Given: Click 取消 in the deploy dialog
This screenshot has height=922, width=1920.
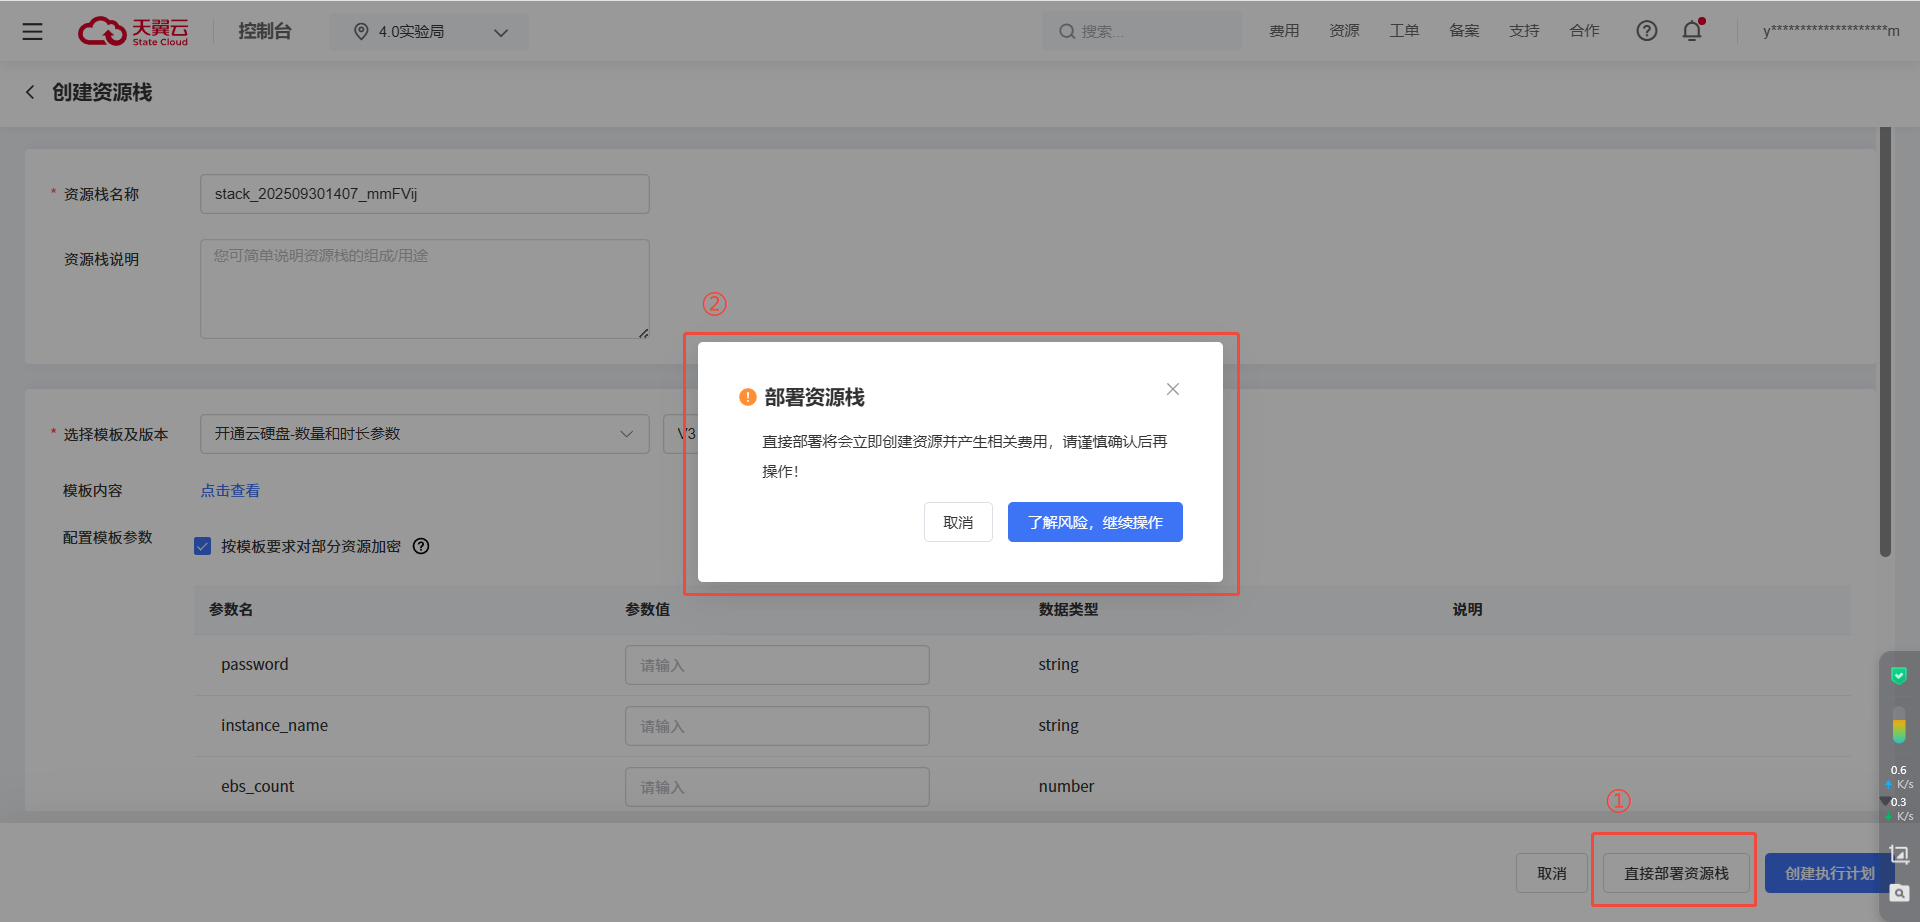Looking at the screenshot, I should tap(957, 522).
